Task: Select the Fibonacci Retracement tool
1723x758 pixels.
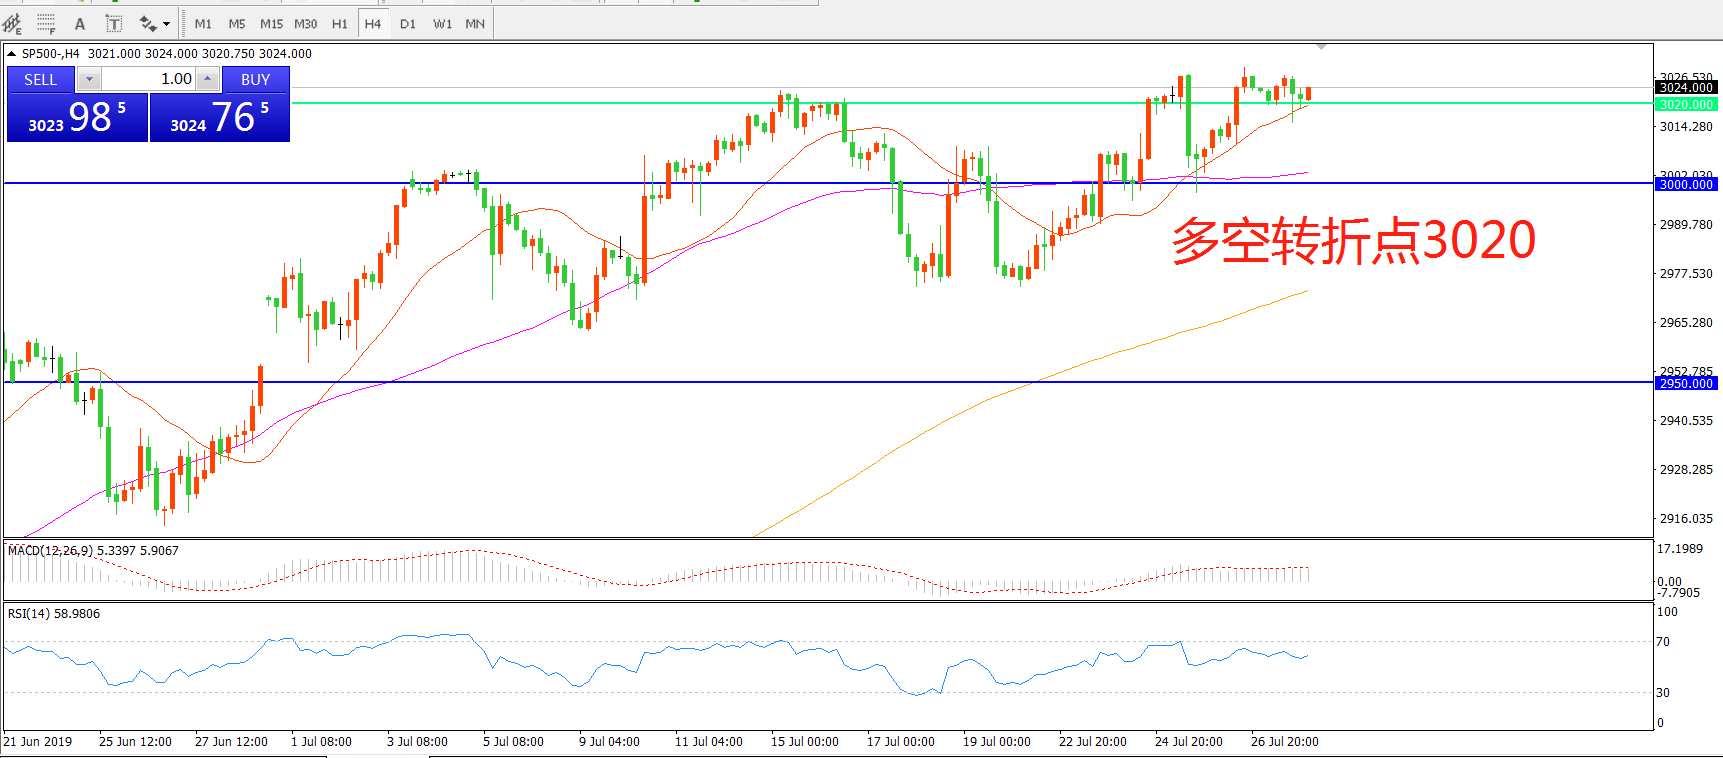Action: tap(46, 23)
